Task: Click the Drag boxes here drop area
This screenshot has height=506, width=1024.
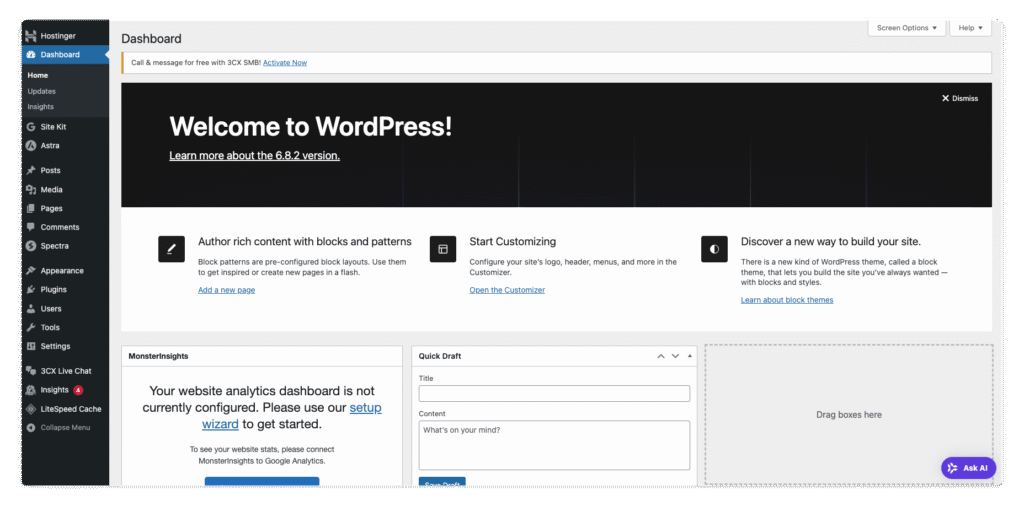Action: (x=849, y=415)
